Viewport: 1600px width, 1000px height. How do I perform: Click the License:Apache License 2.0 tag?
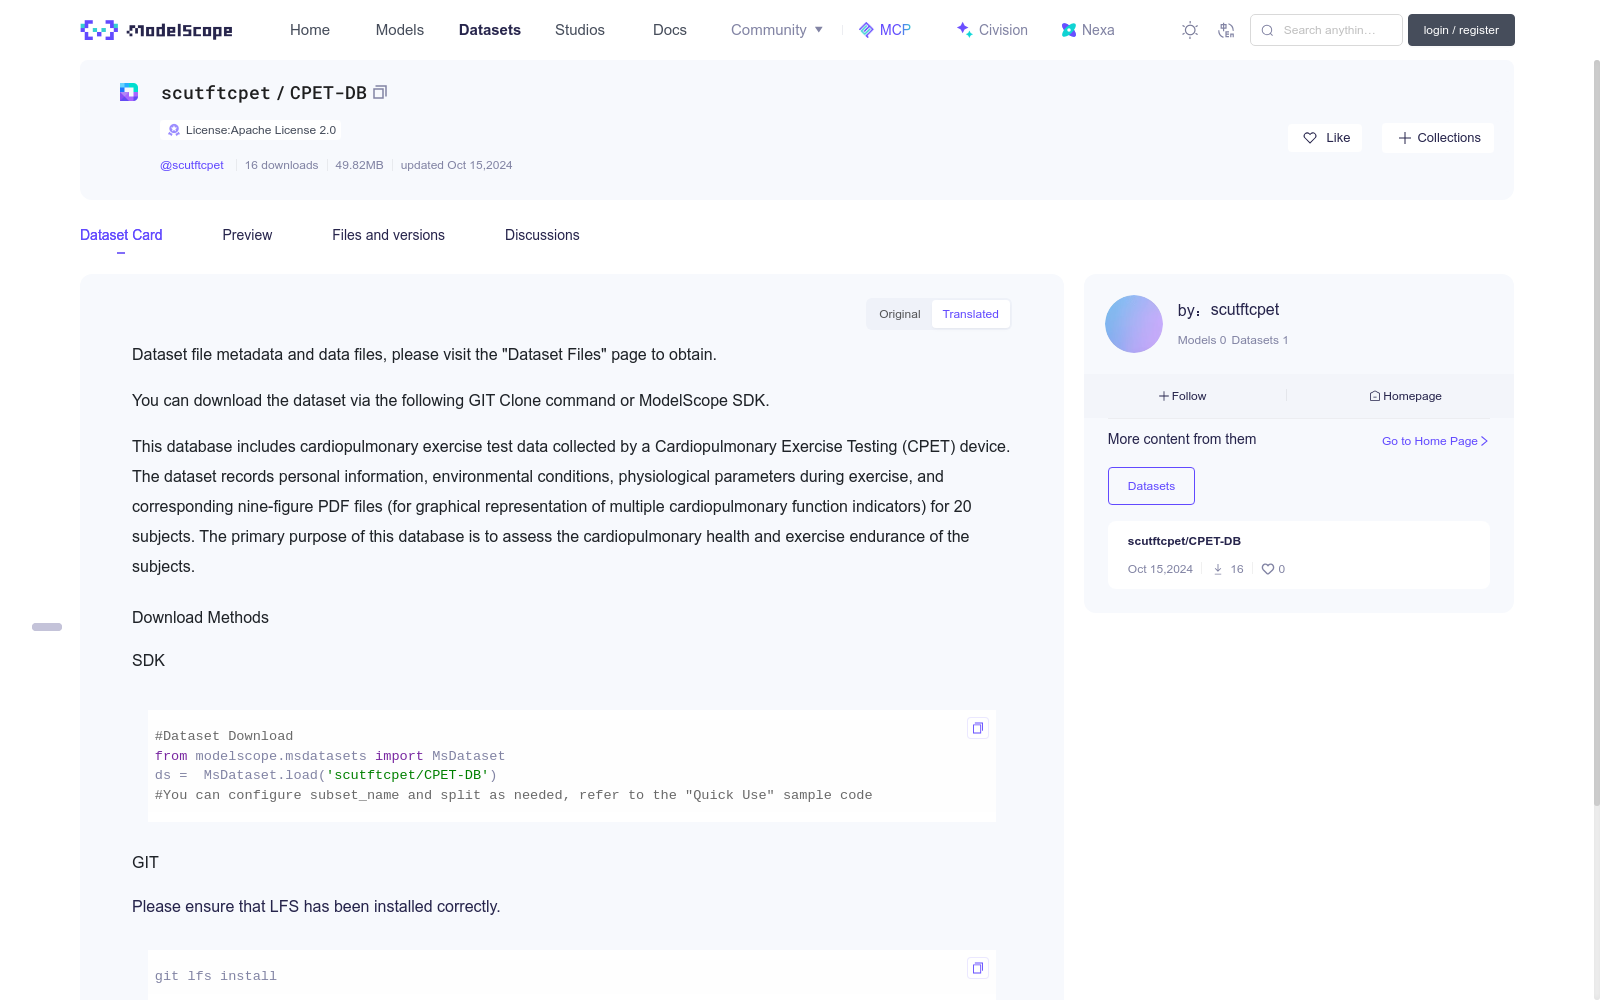point(251,130)
